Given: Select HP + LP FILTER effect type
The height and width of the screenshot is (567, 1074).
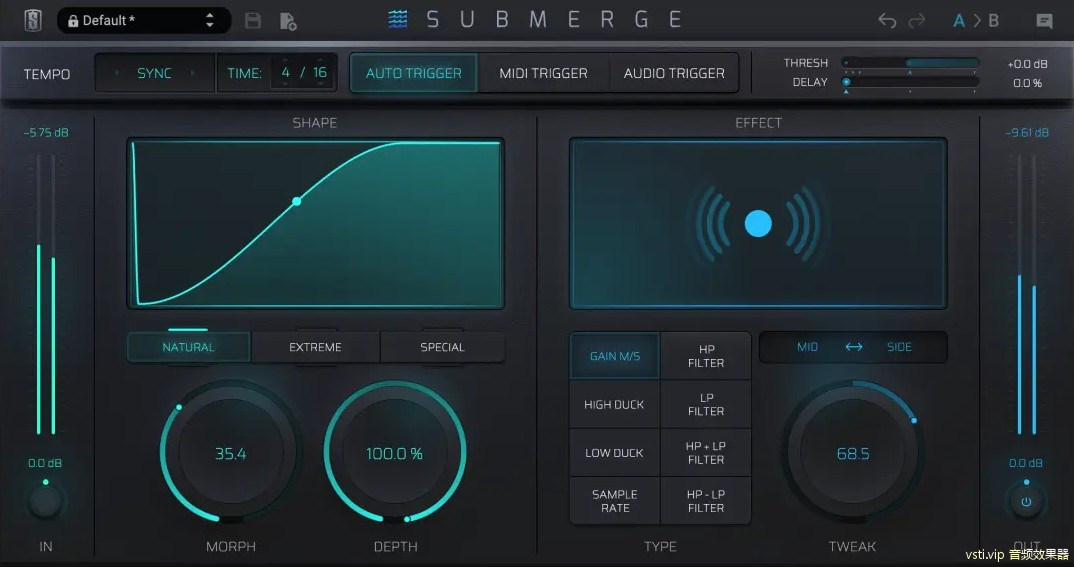Looking at the screenshot, I should pos(705,453).
